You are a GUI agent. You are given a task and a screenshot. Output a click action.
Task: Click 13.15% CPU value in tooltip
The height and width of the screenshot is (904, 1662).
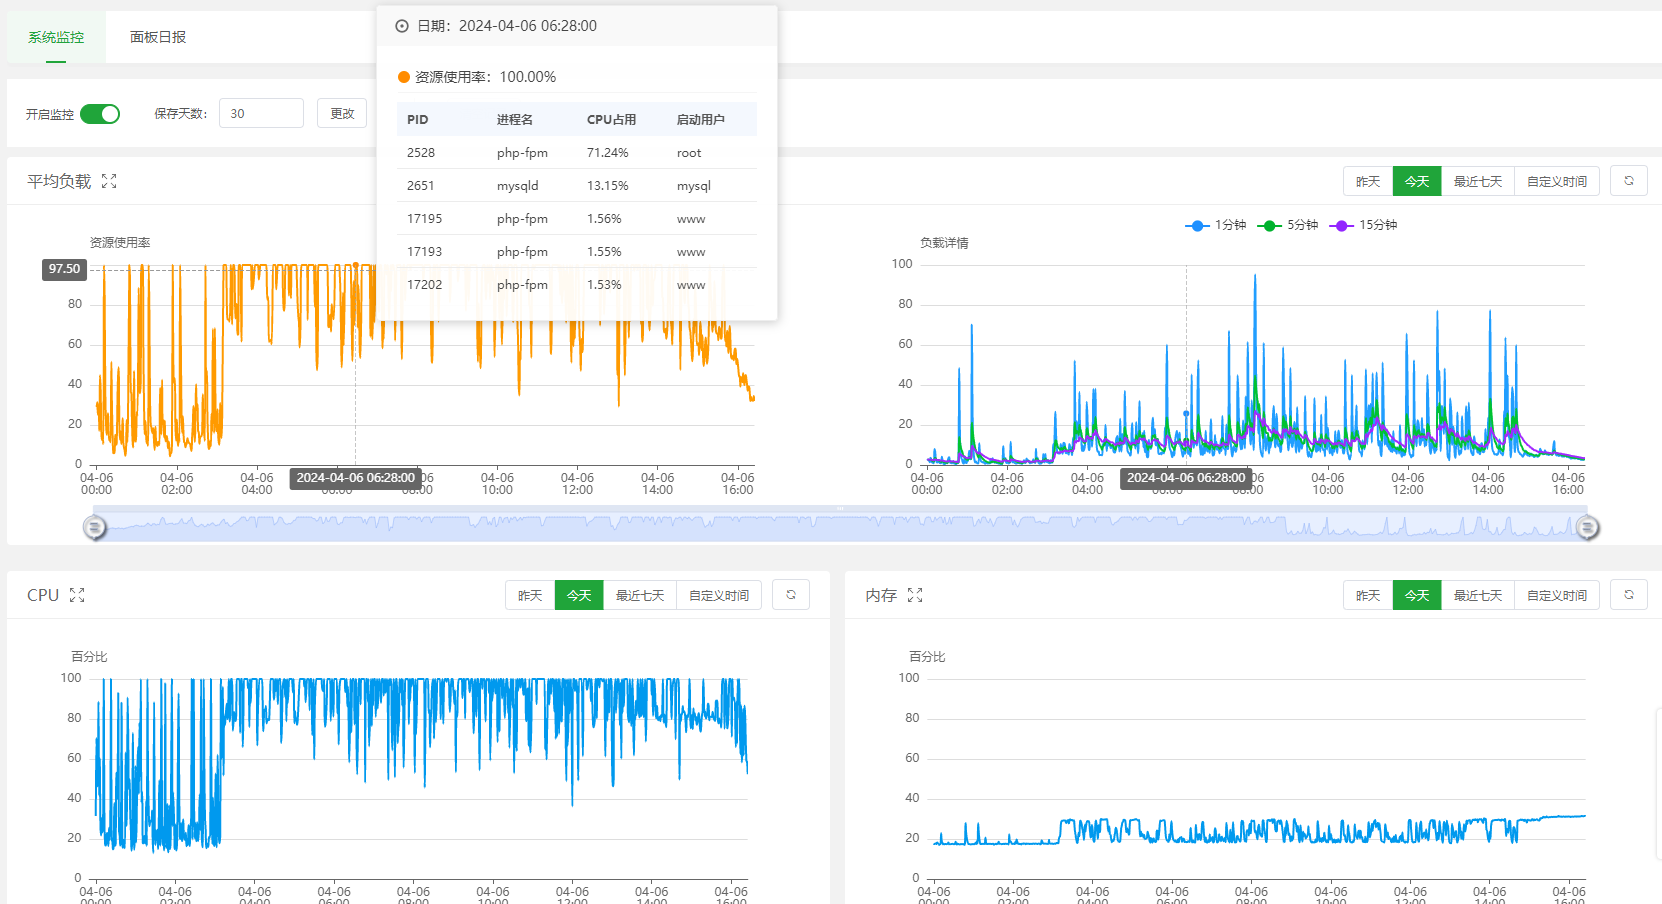coord(607,186)
